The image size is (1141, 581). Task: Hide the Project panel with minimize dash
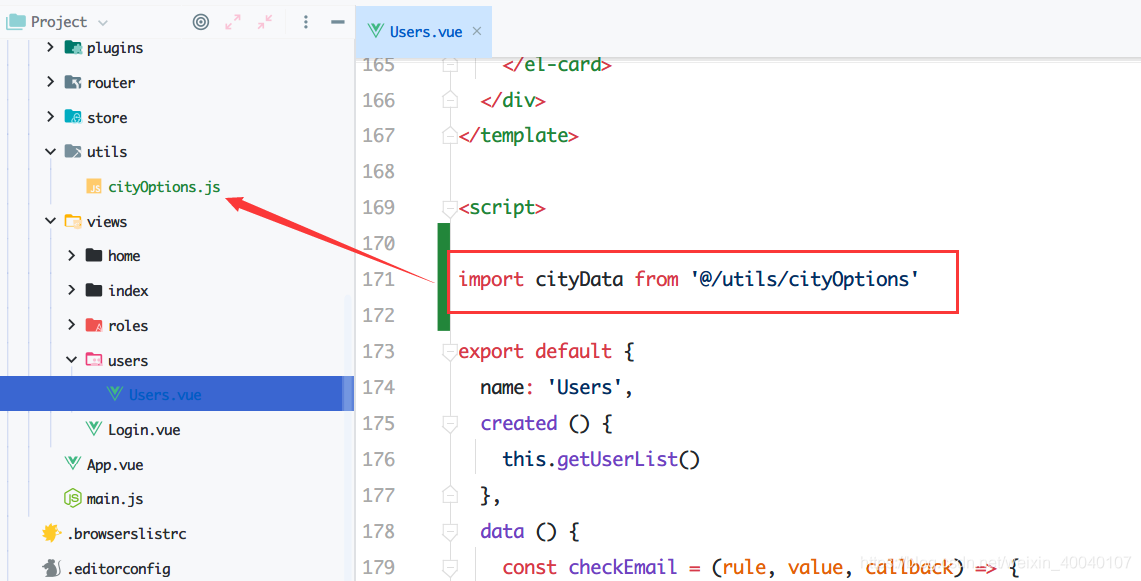(338, 22)
